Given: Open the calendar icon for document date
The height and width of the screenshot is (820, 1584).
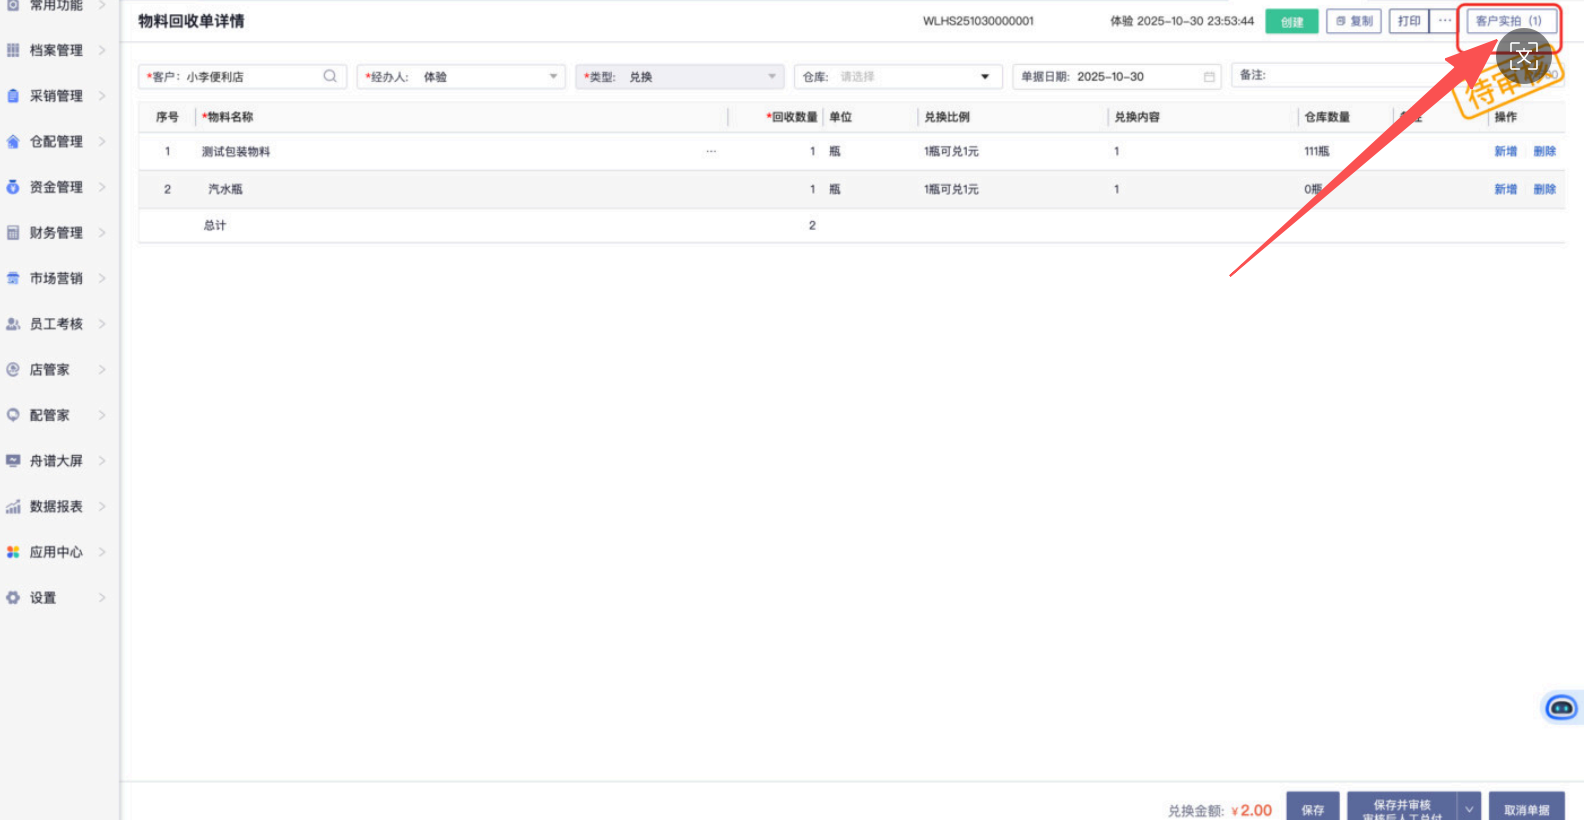Looking at the screenshot, I should [1209, 77].
